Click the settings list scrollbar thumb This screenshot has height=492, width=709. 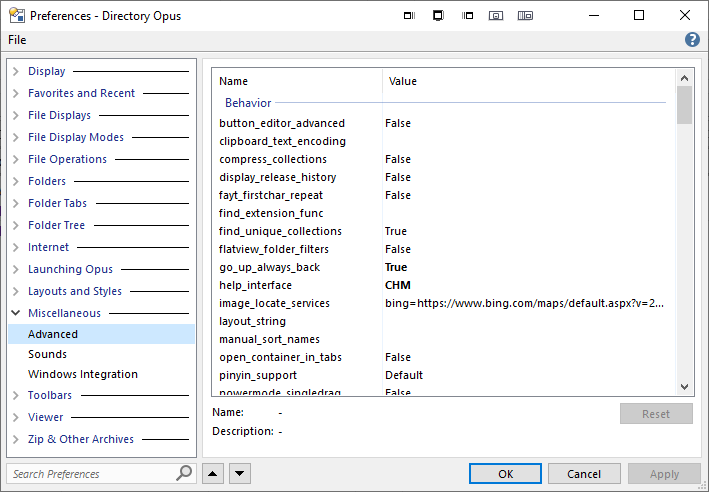click(x=684, y=105)
